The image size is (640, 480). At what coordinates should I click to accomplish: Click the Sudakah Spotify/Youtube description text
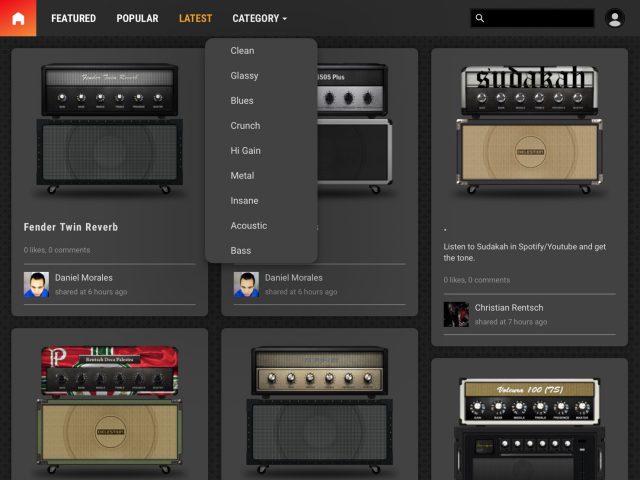tap(524, 252)
